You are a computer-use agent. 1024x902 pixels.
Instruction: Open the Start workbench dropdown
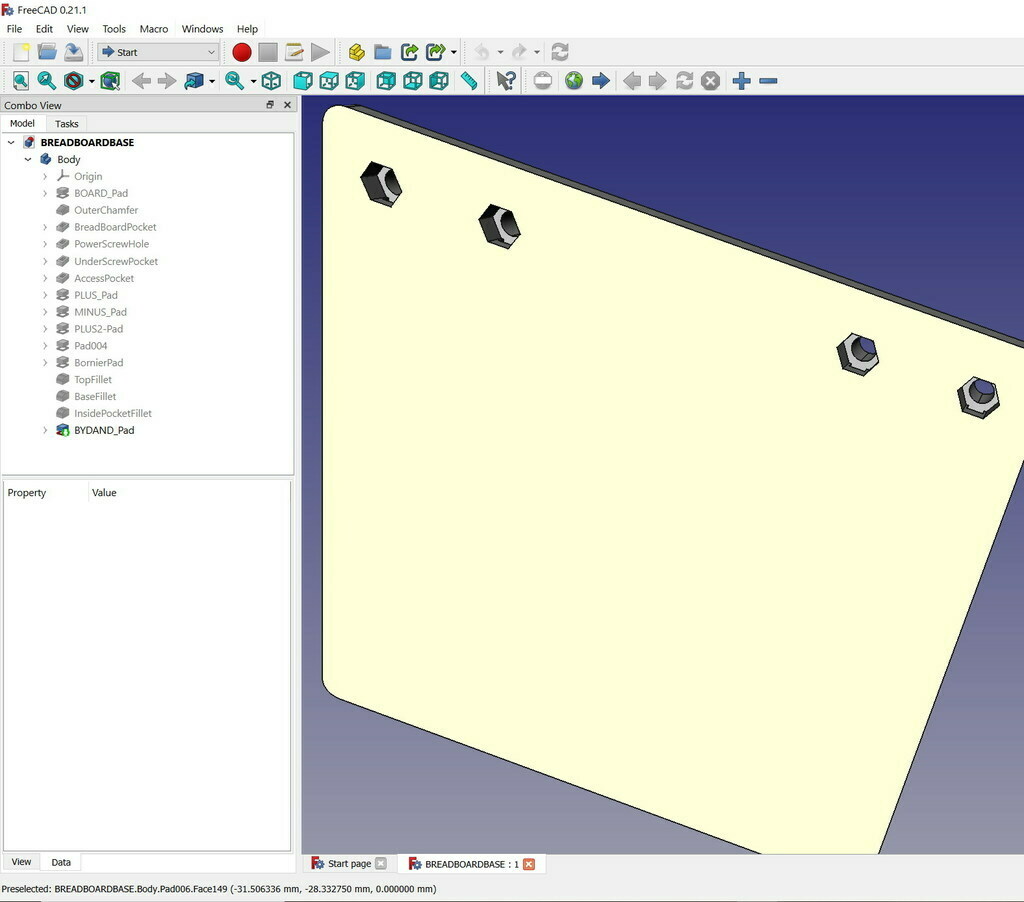pos(158,52)
